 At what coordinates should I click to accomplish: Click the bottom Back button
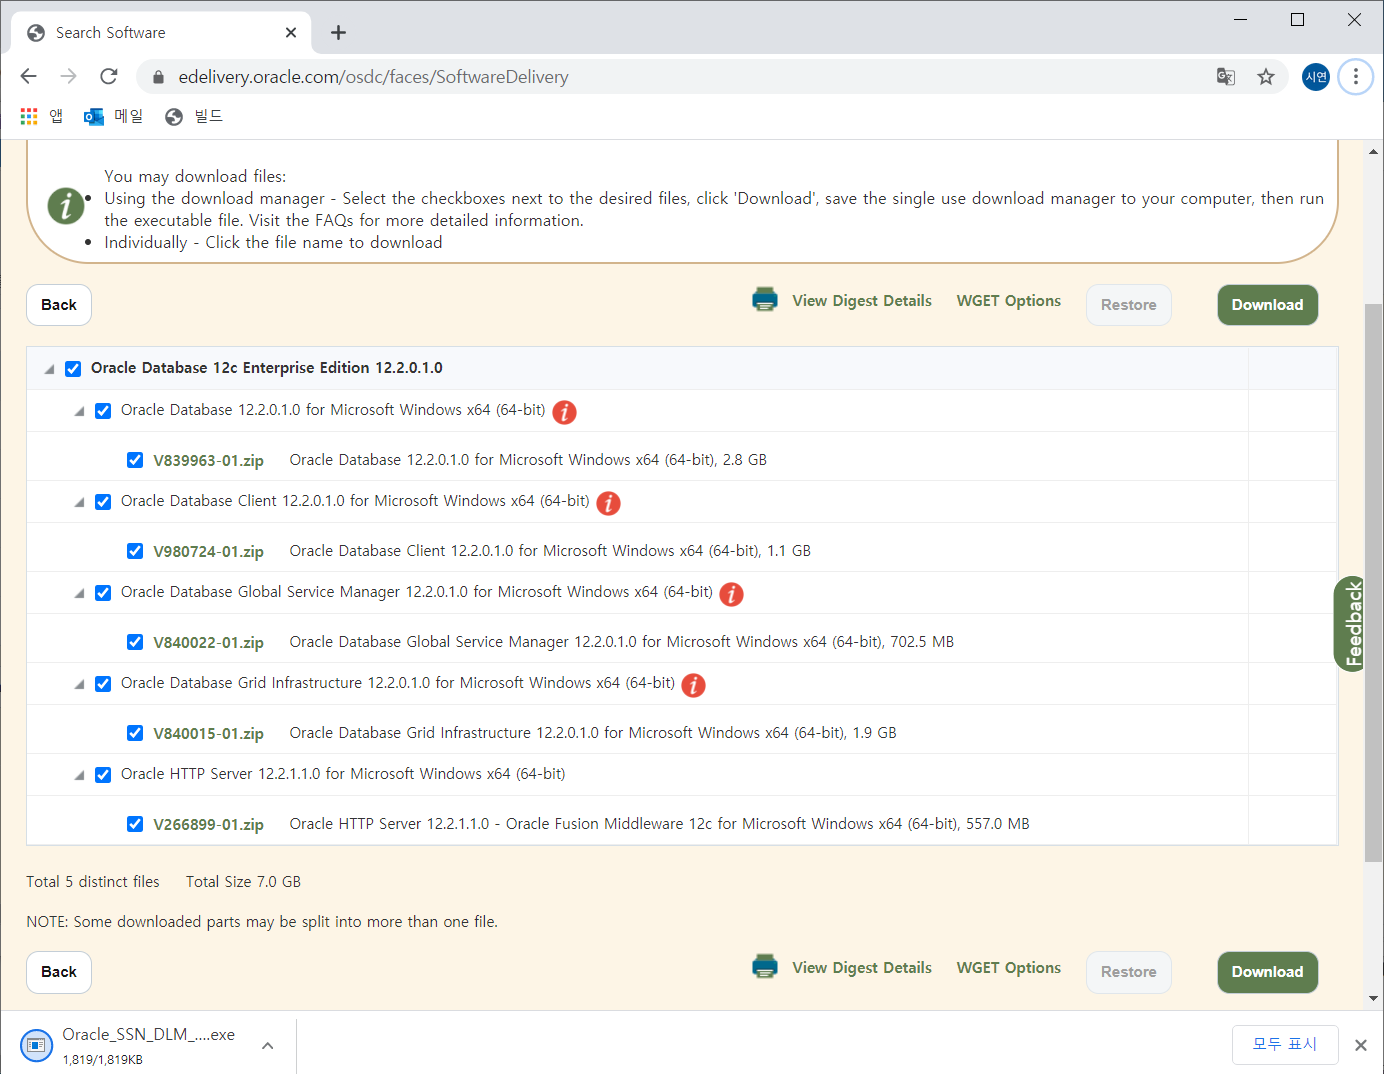tap(59, 972)
